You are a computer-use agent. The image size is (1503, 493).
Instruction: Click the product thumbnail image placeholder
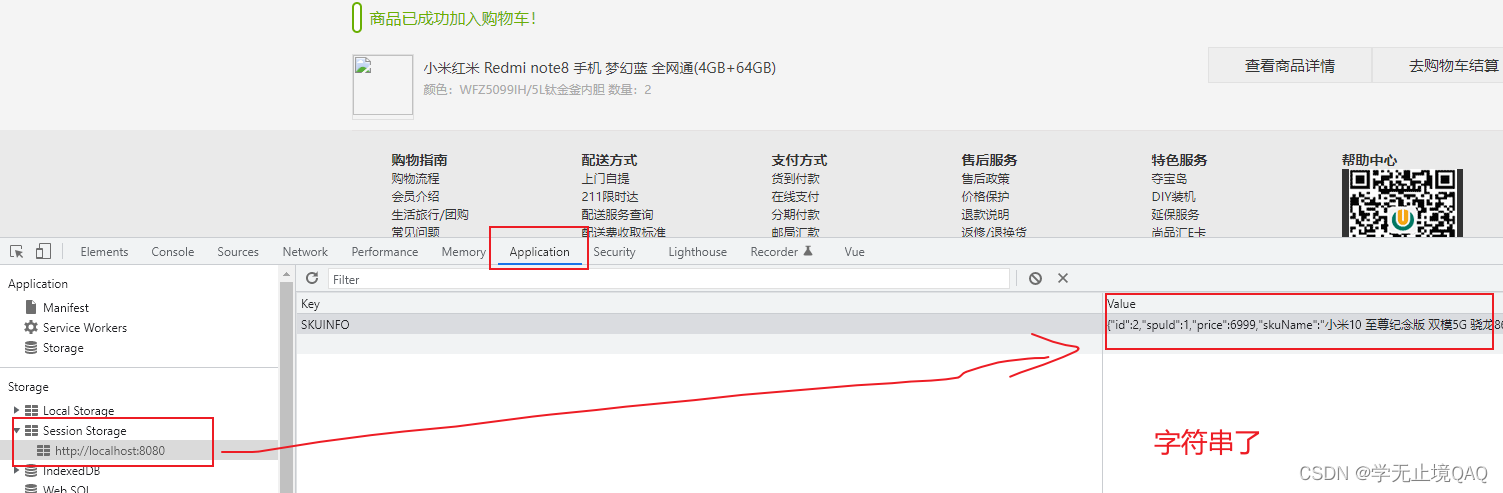coord(383,86)
